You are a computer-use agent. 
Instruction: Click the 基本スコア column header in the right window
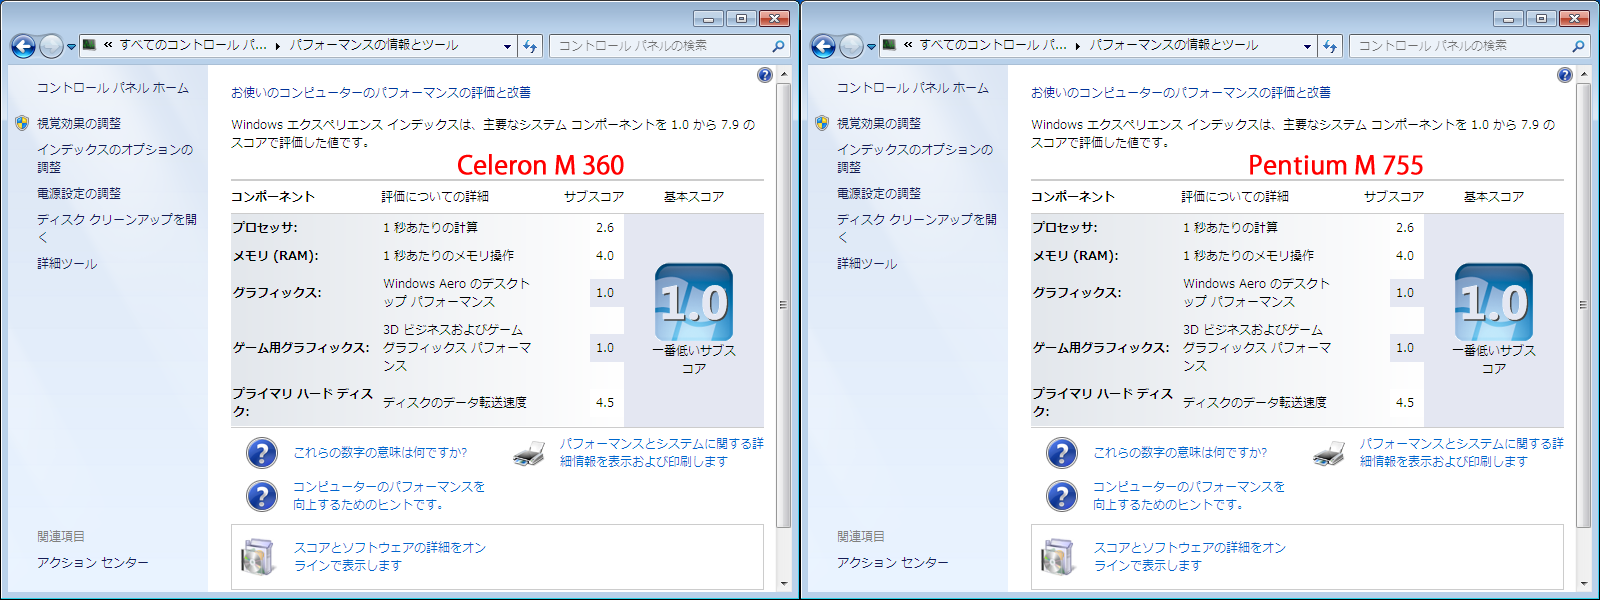pos(1494,197)
